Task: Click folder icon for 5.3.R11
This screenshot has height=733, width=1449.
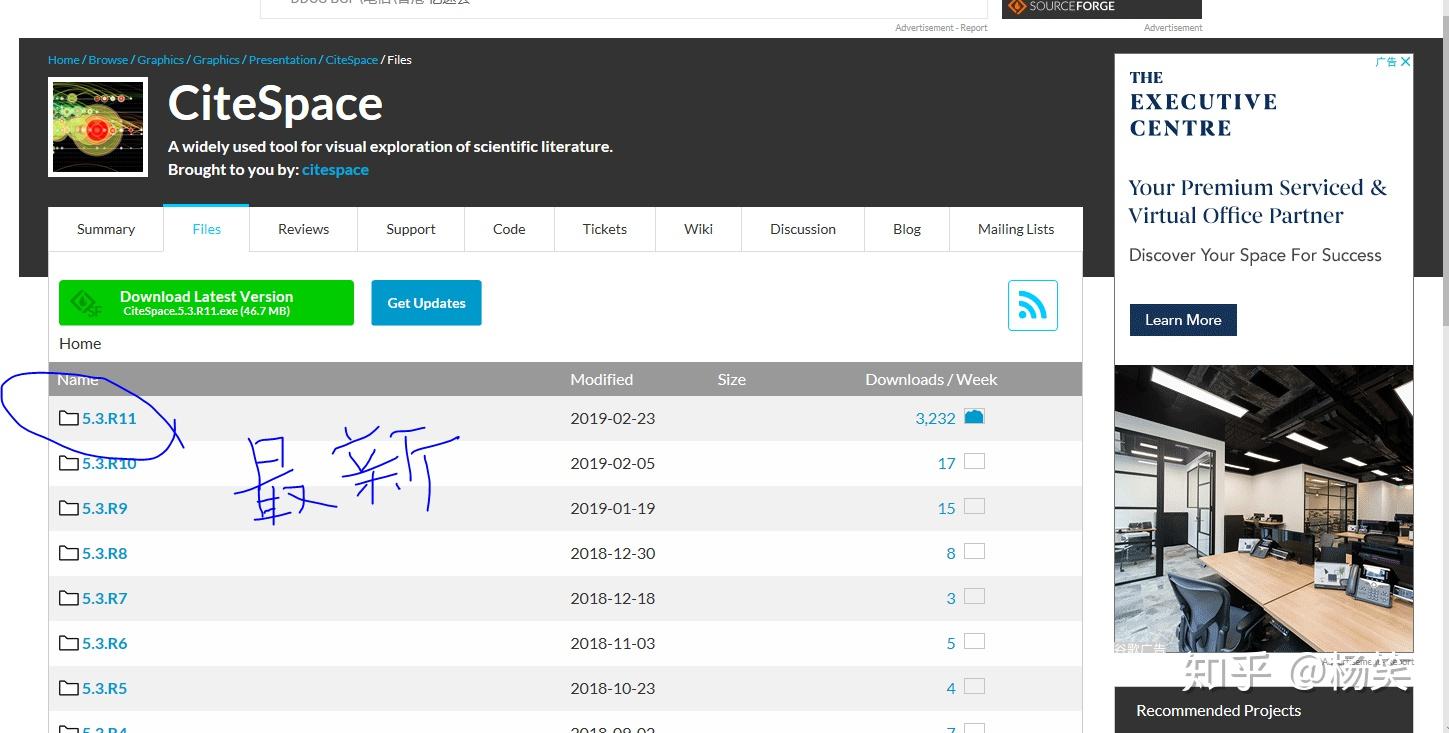Action: [68, 418]
